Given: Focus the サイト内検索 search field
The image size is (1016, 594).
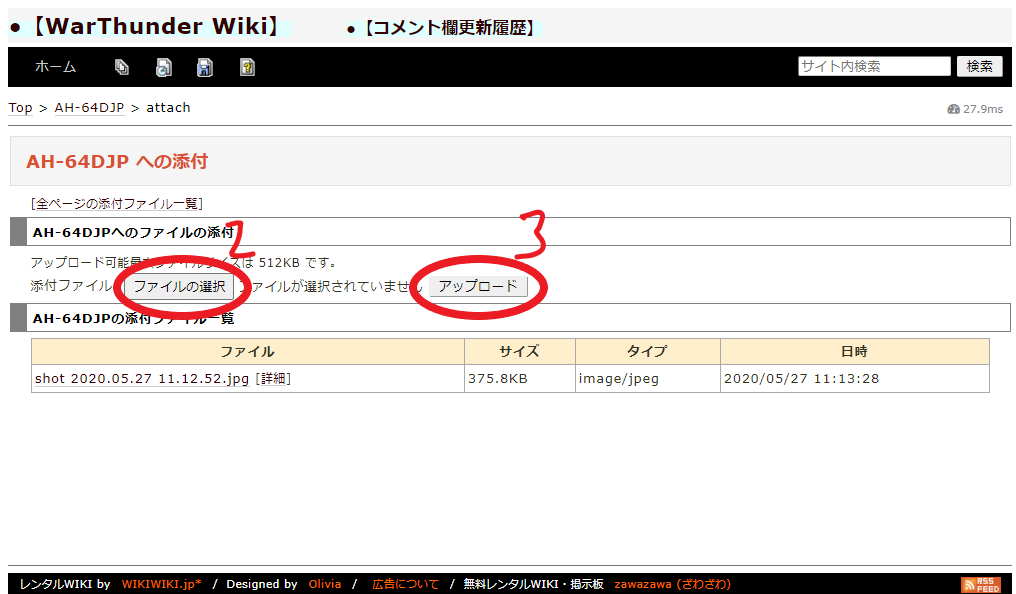Looking at the screenshot, I should 873,66.
